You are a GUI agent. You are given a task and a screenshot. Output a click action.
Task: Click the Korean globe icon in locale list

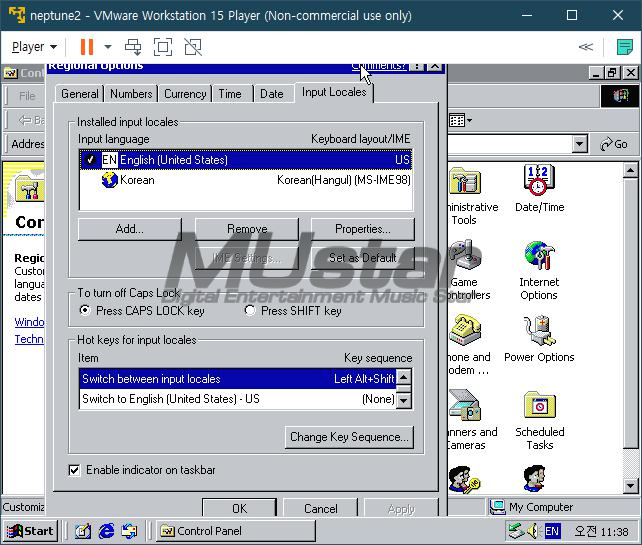(x=110, y=180)
